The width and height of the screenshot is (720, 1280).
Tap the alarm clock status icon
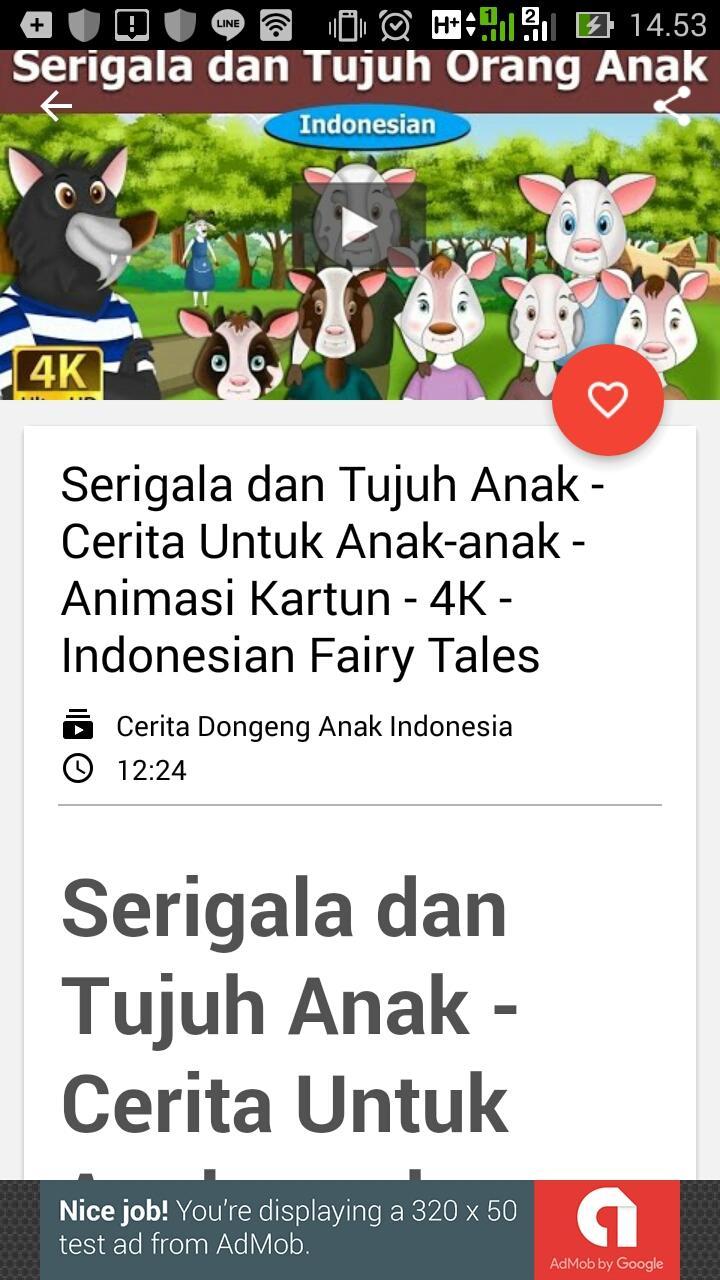396,25
